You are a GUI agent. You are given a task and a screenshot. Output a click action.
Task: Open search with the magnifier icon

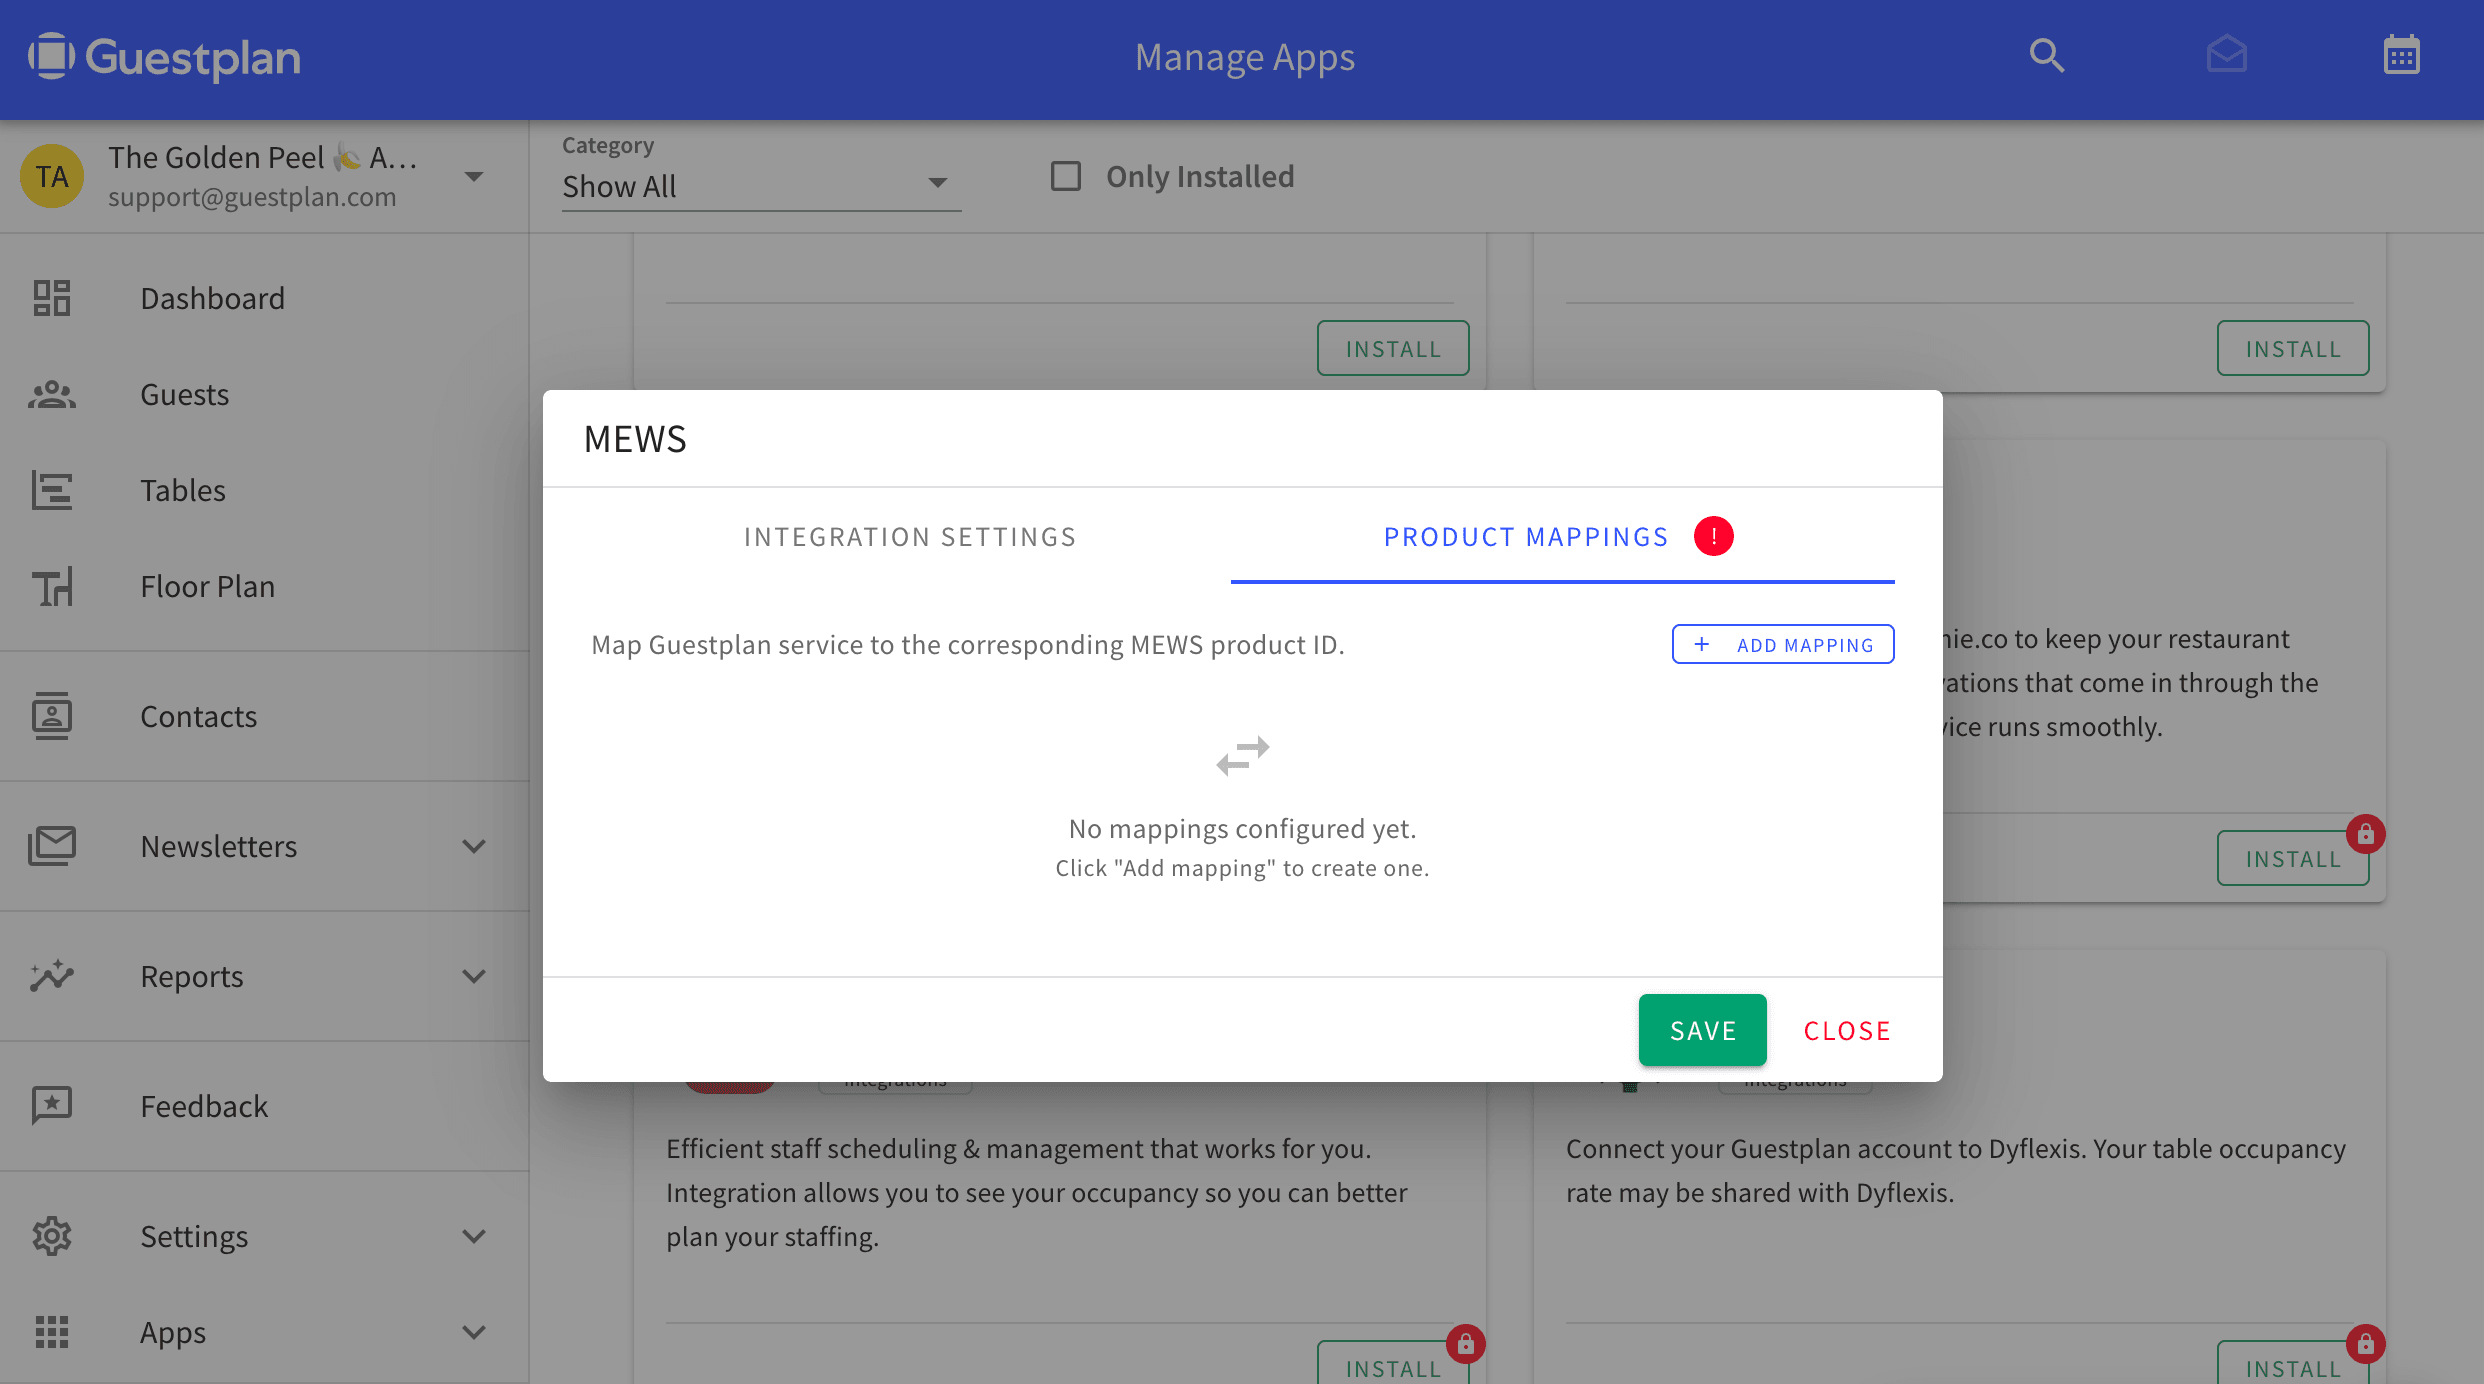pos(2047,56)
